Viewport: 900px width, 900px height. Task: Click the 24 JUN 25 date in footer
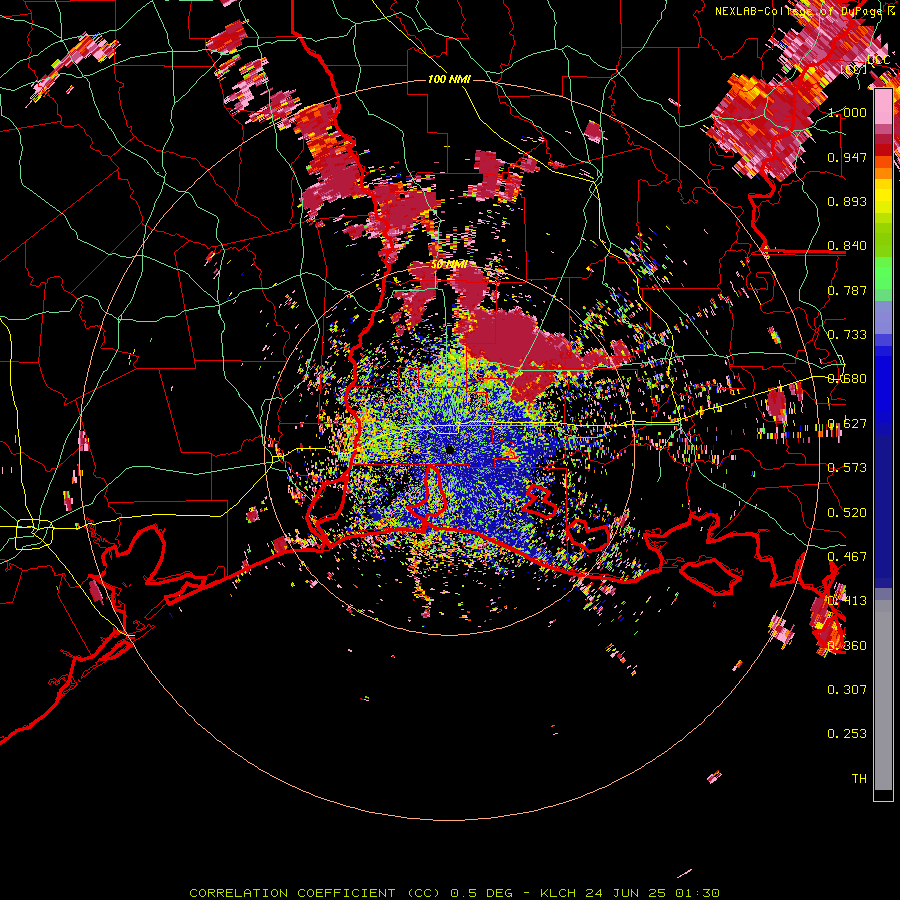626,893
